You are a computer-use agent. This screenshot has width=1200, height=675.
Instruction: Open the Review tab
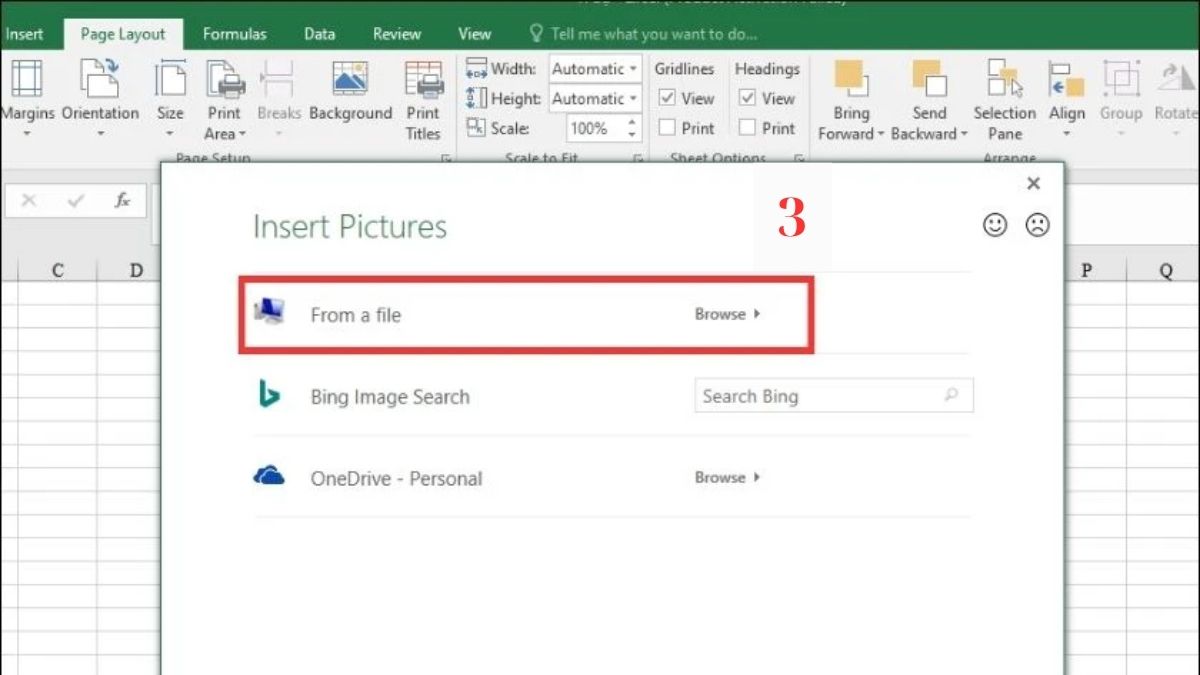(x=396, y=33)
